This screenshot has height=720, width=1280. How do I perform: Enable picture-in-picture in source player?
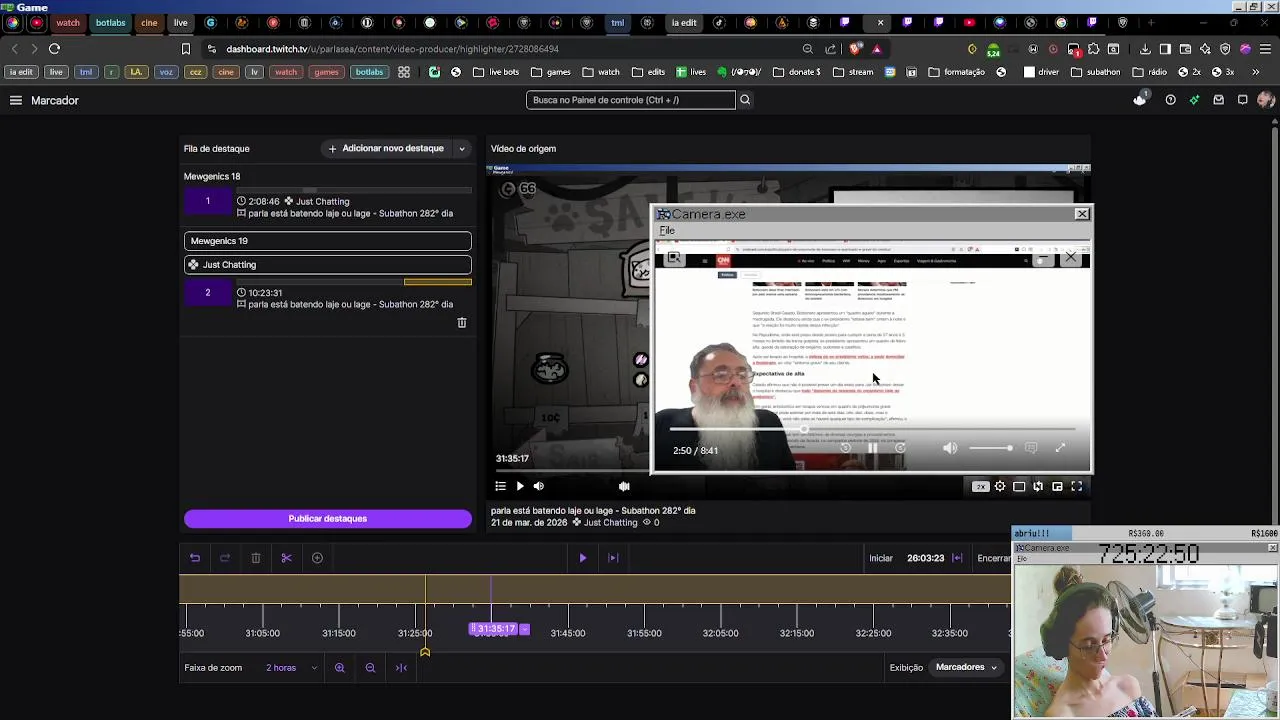click(x=1057, y=486)
